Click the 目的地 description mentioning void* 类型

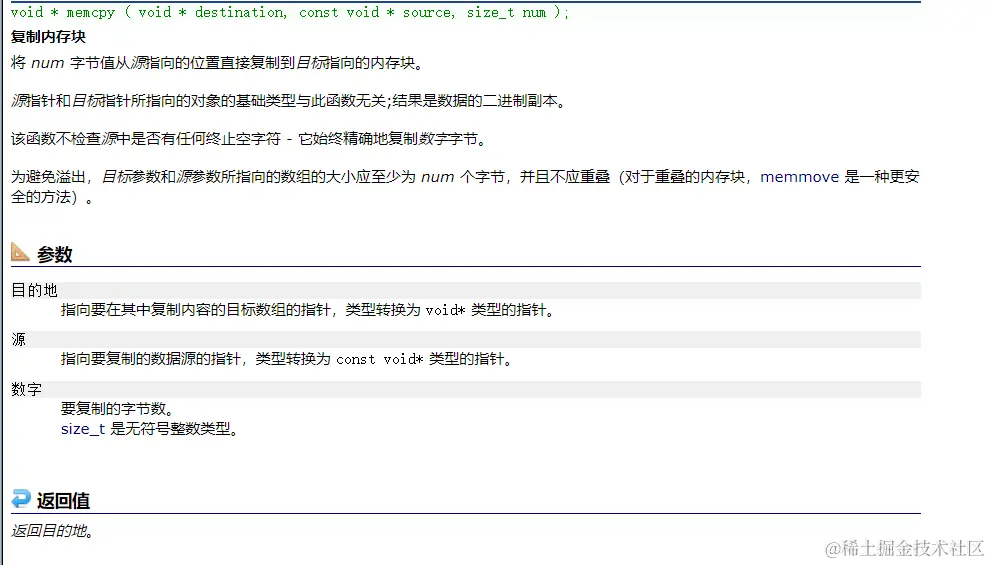point(307,310)
